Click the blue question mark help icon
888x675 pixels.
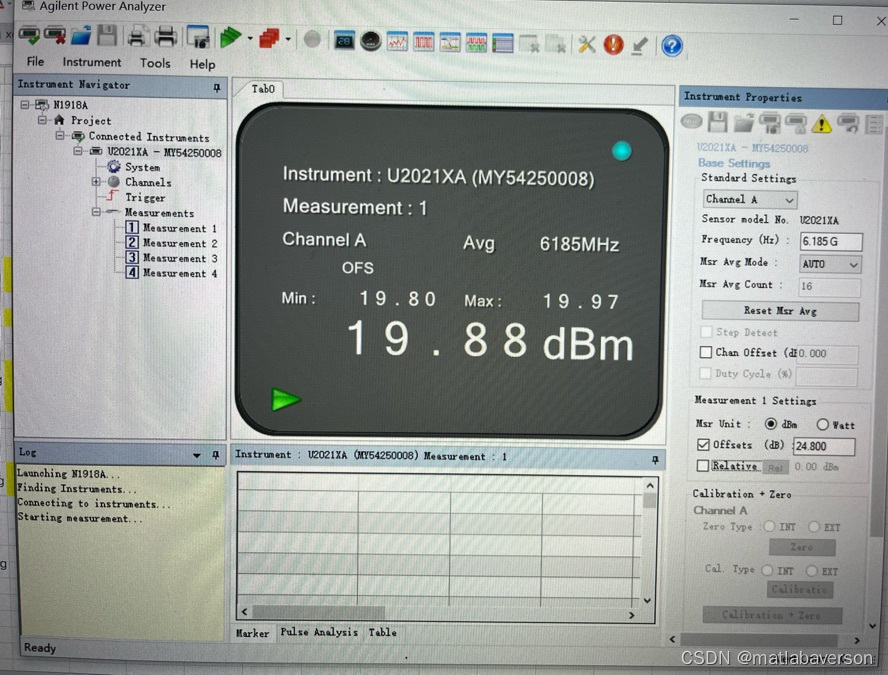(x=672, y=46)
